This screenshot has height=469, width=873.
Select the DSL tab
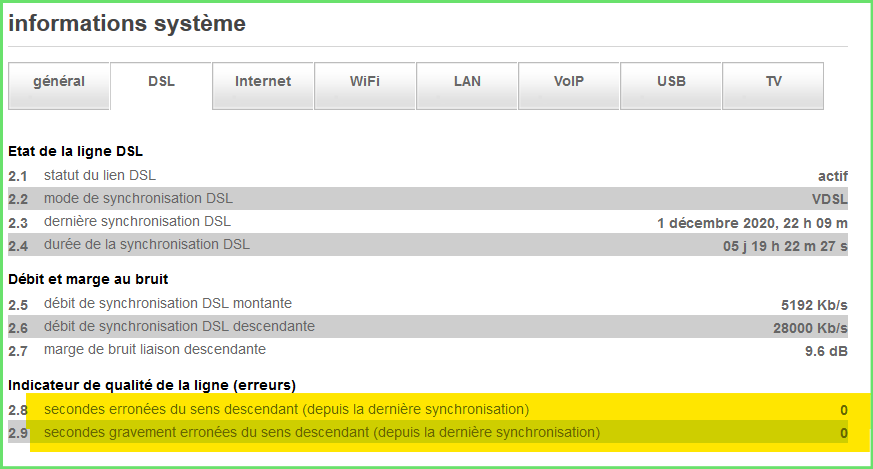point(161,82)
